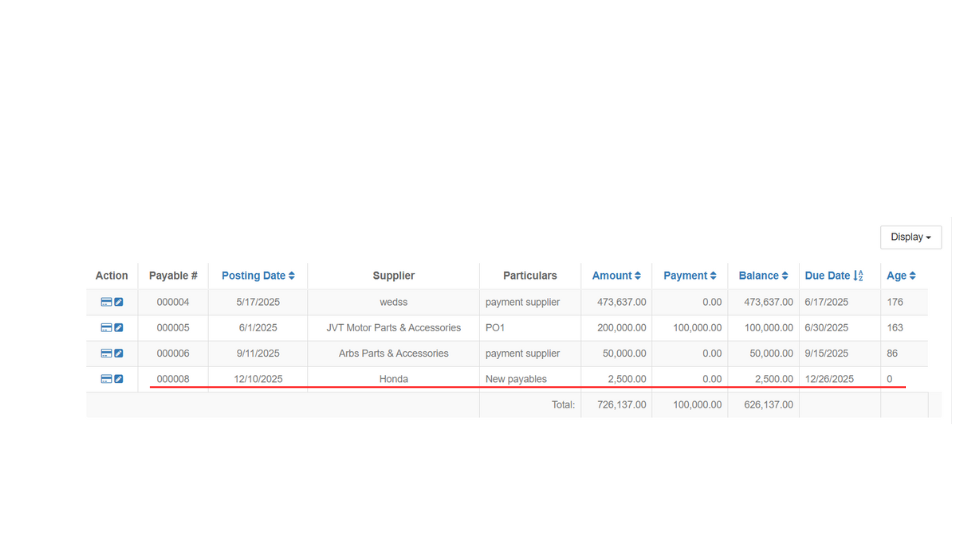Open payment icon for payable 000005
This screenshot has width=960, height=540.
click(x=106, y=328)
